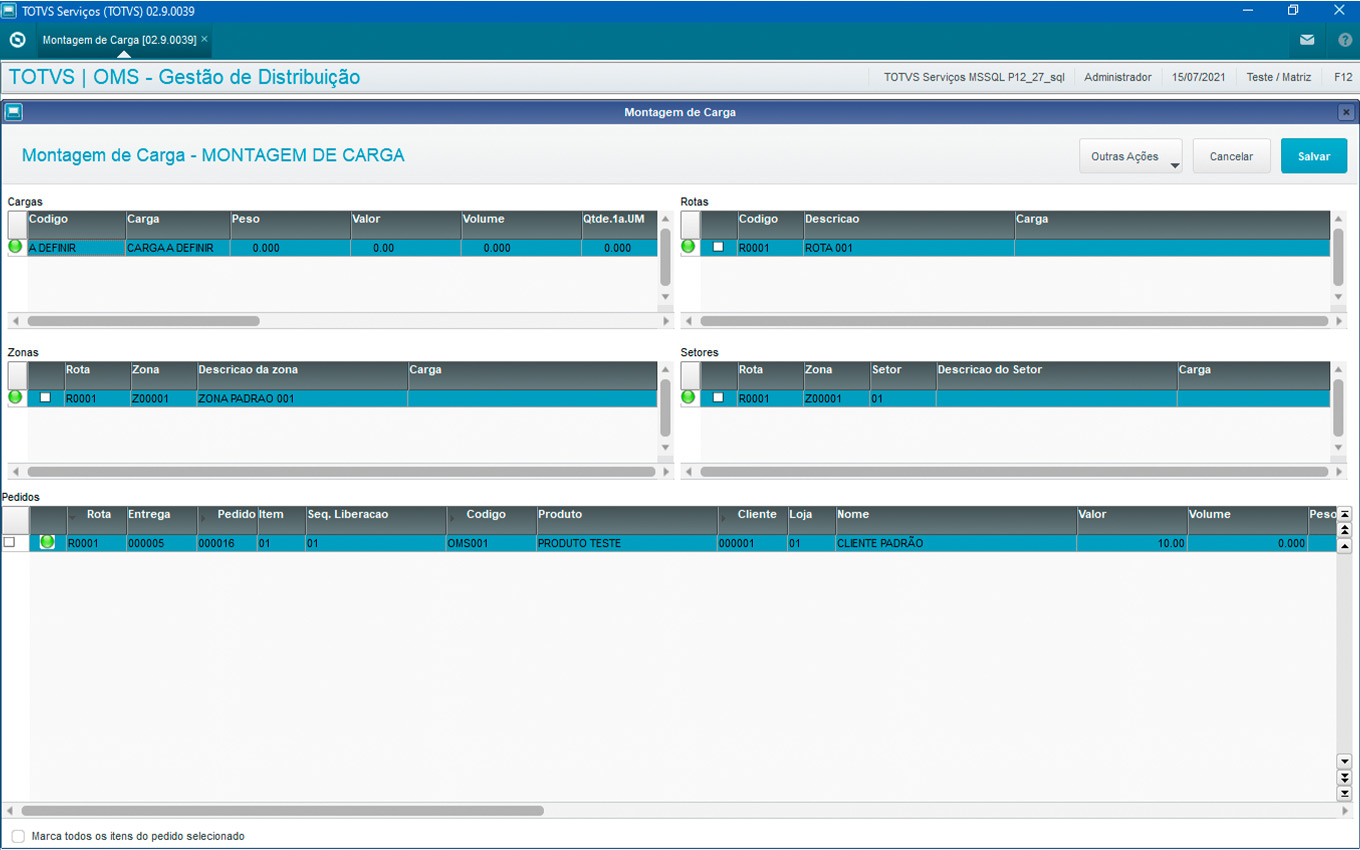1360x850 pixels.
Task: Close the Montagem de Carga inner window
Action: coord(1346,112)
